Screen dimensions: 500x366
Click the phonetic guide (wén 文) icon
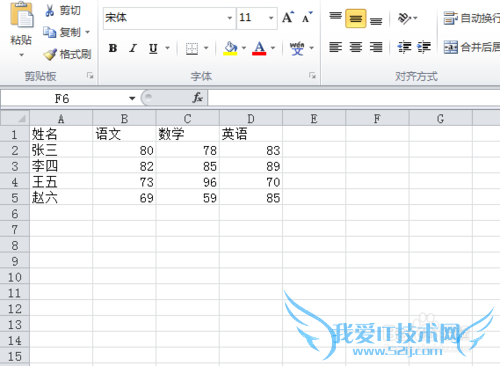click(x=297, y=48)
